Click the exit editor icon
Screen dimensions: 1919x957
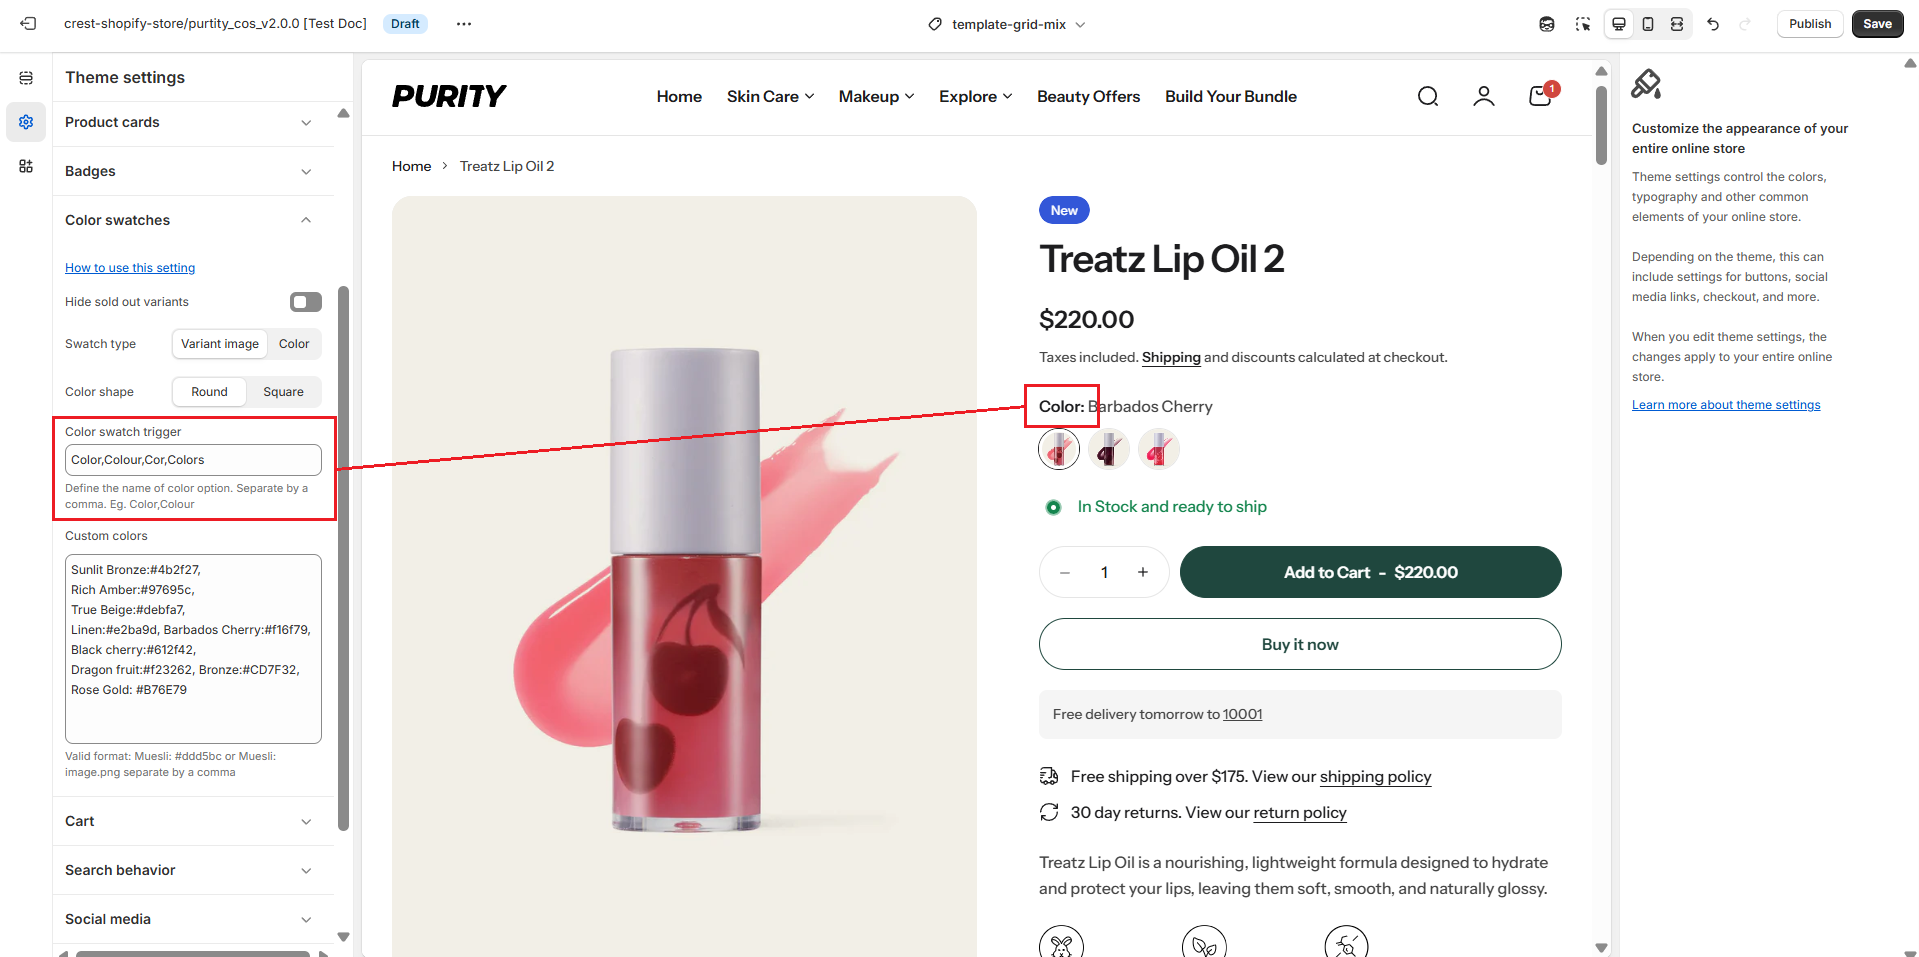(x=28, y=24)
